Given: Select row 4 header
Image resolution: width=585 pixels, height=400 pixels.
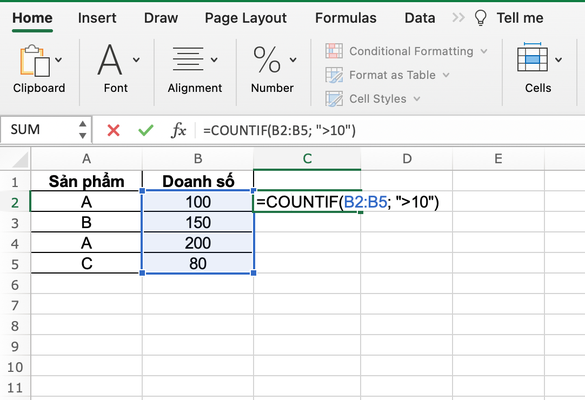Looking at the screenshot, I should [x=15, y=244].
